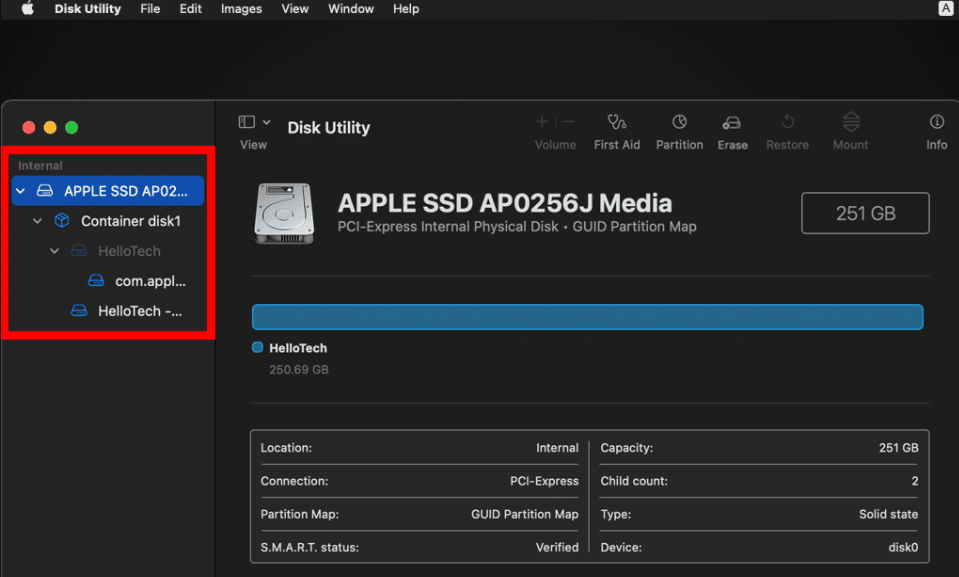Image resolution: width=959 pixels, height=577 pixels.
Task: Close the Disk Utility window
Action: tap(29, 127)
